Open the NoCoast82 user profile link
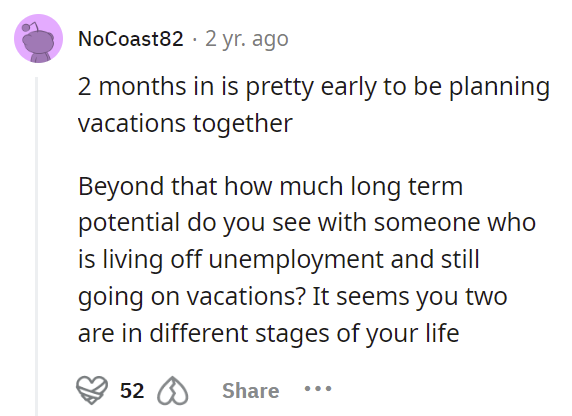Viewport: 572px width, 416px height. click(x=131, y=38)
